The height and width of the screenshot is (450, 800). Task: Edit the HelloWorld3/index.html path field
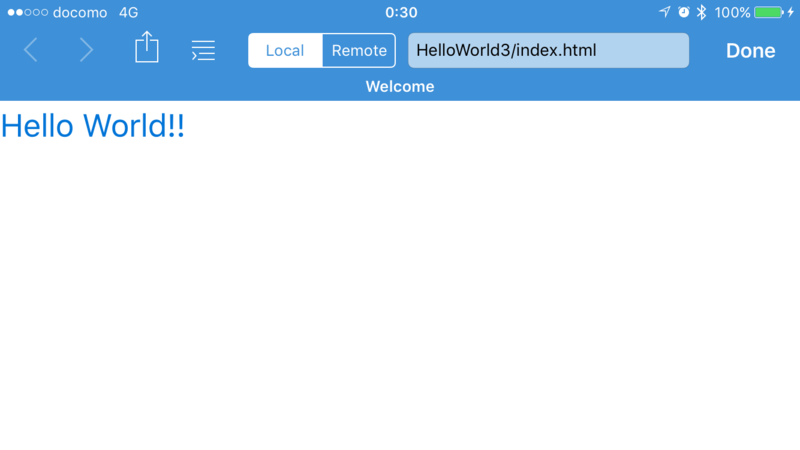548,51
